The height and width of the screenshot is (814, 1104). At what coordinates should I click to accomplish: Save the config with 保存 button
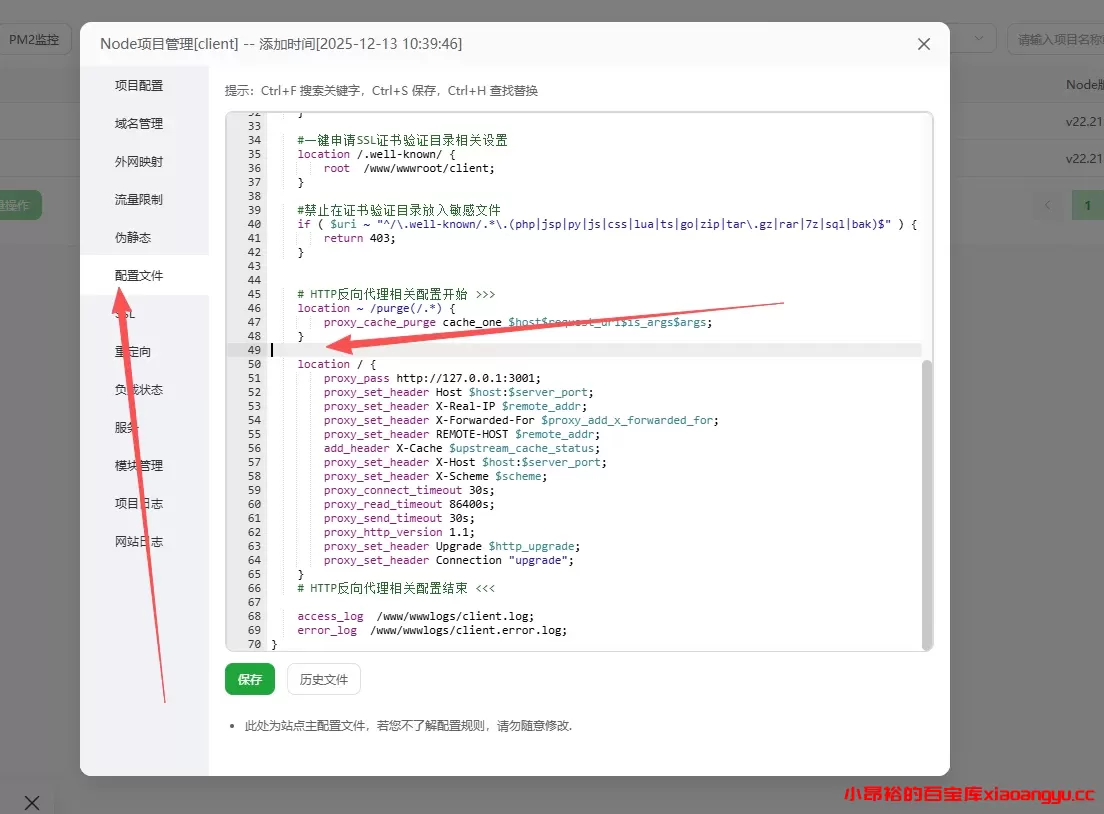[249, 678]
